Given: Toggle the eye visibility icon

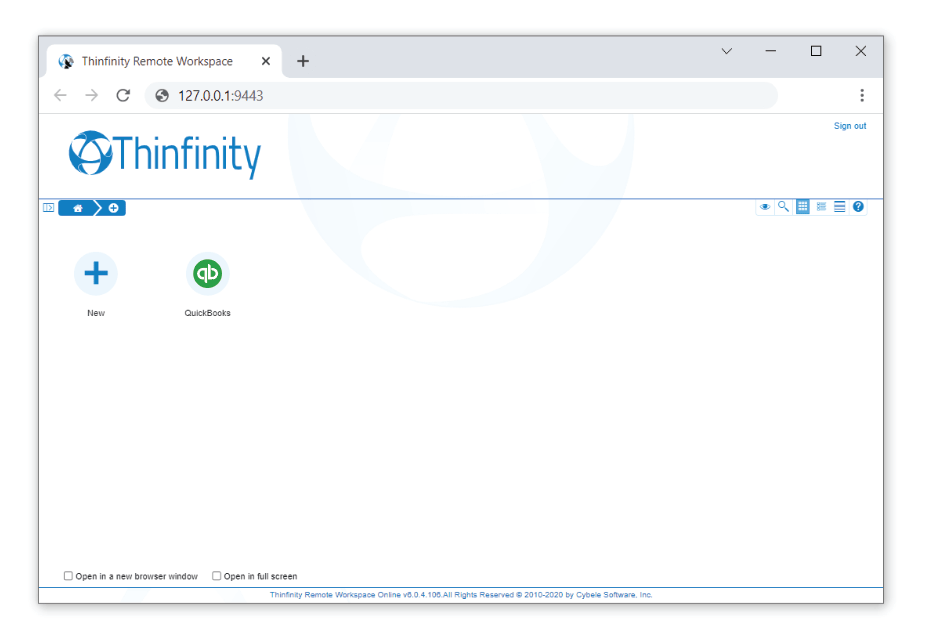Looking at the screenshot, I should pos(765,207).
